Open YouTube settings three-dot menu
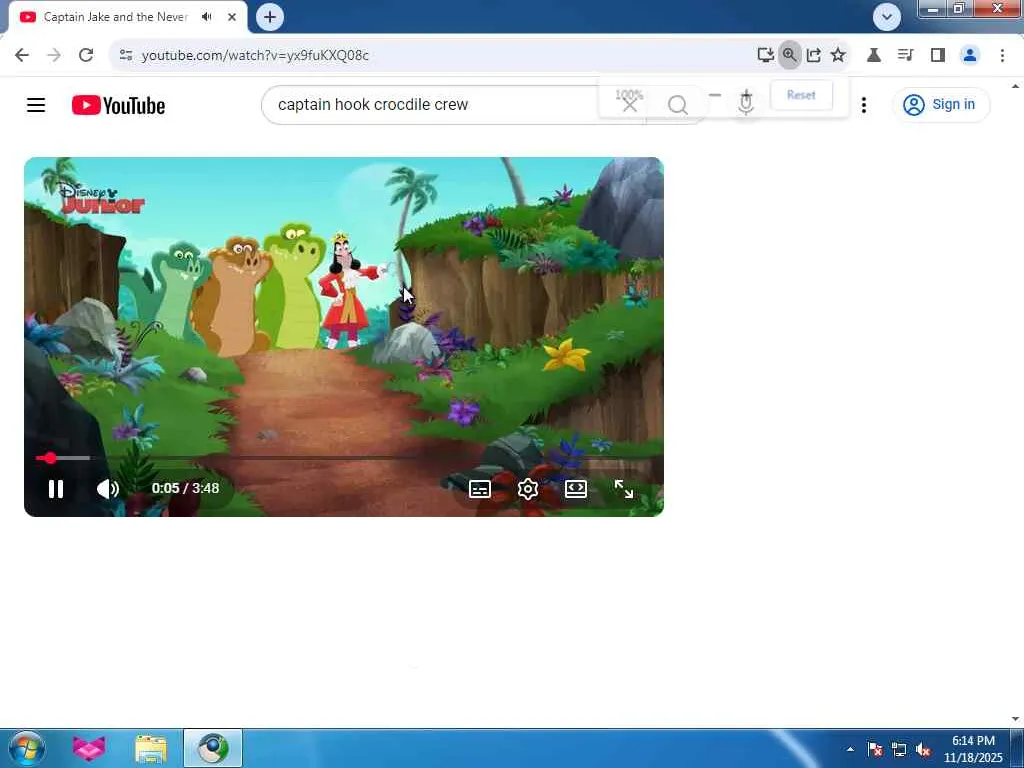This screenshot has width=1024, height=768. tap(863, 104)
